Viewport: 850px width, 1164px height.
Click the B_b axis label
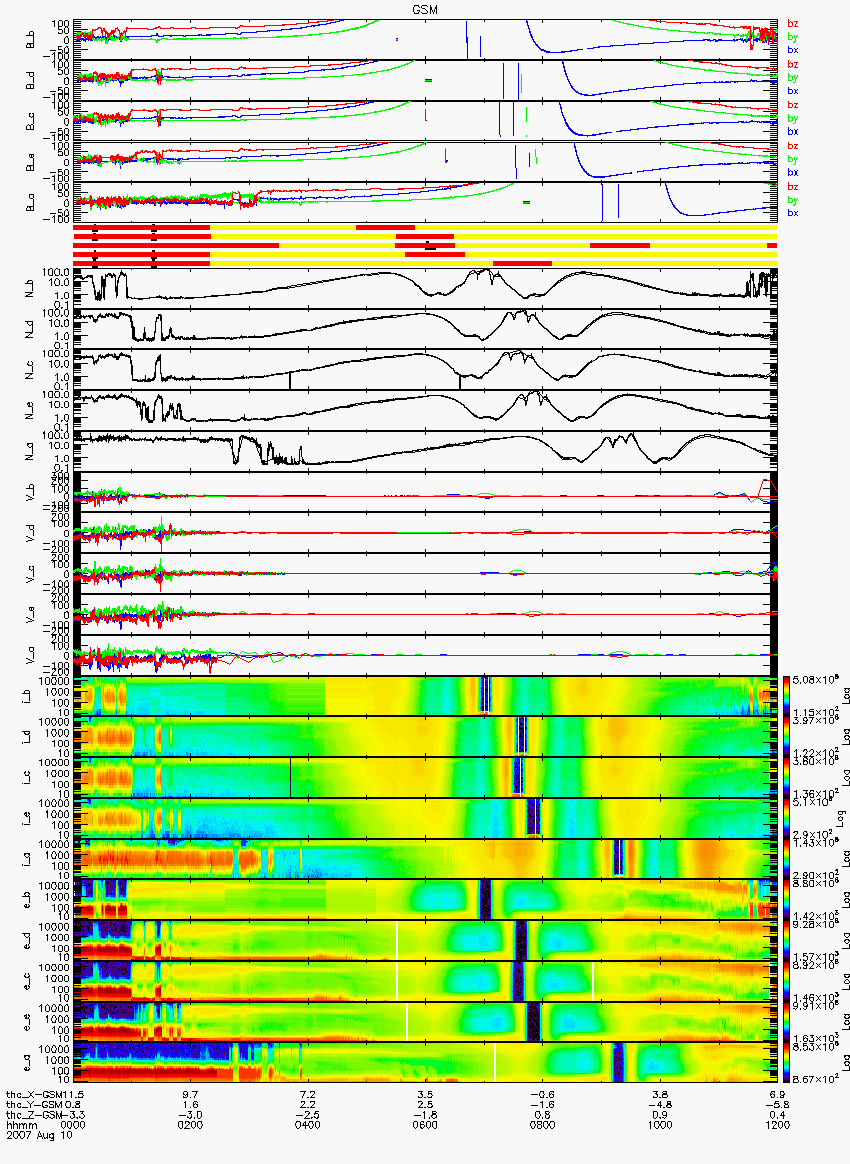point(30,39)
